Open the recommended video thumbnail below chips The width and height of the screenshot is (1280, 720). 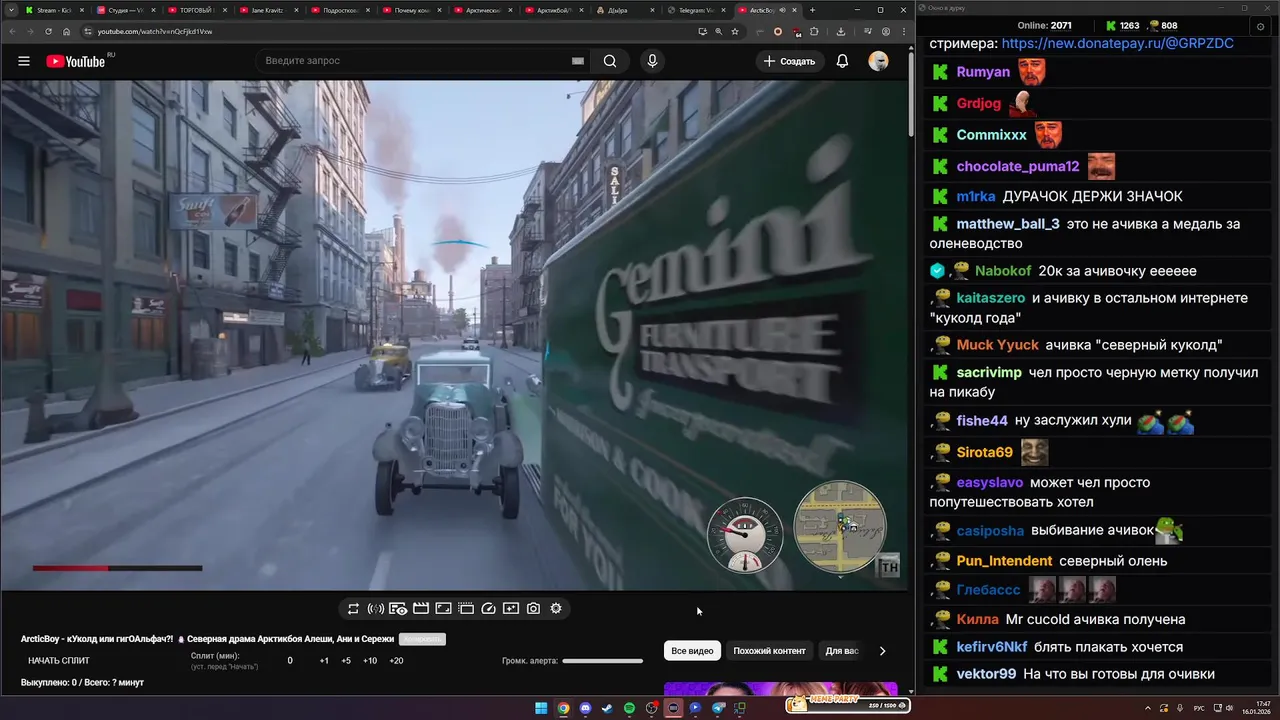coord(781,689)
